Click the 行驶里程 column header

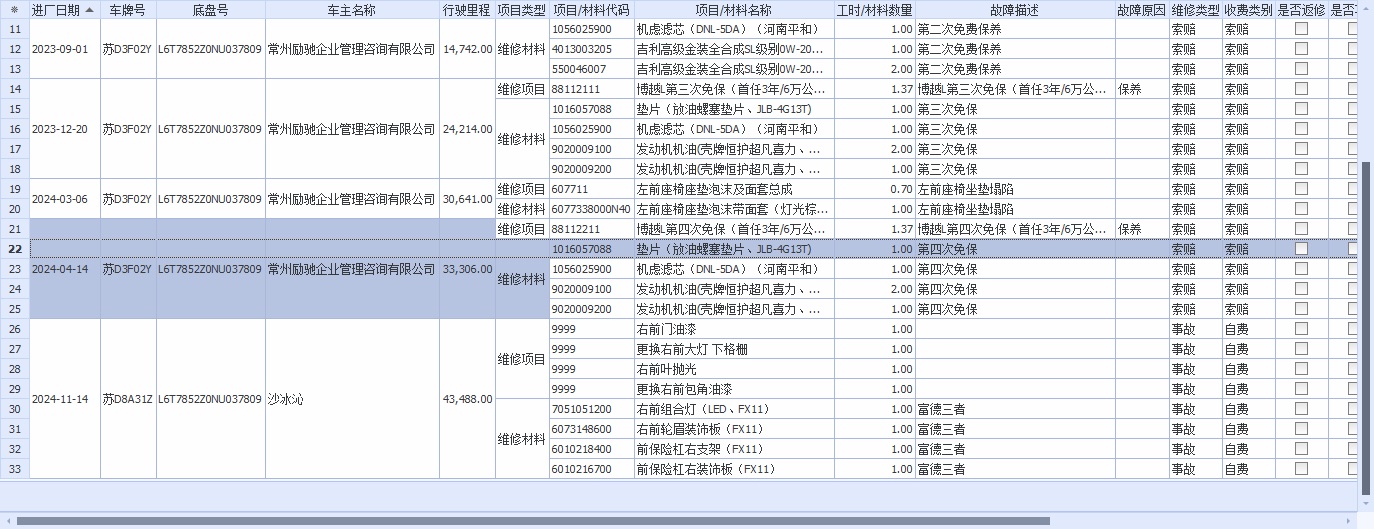[x=467, y=10]
